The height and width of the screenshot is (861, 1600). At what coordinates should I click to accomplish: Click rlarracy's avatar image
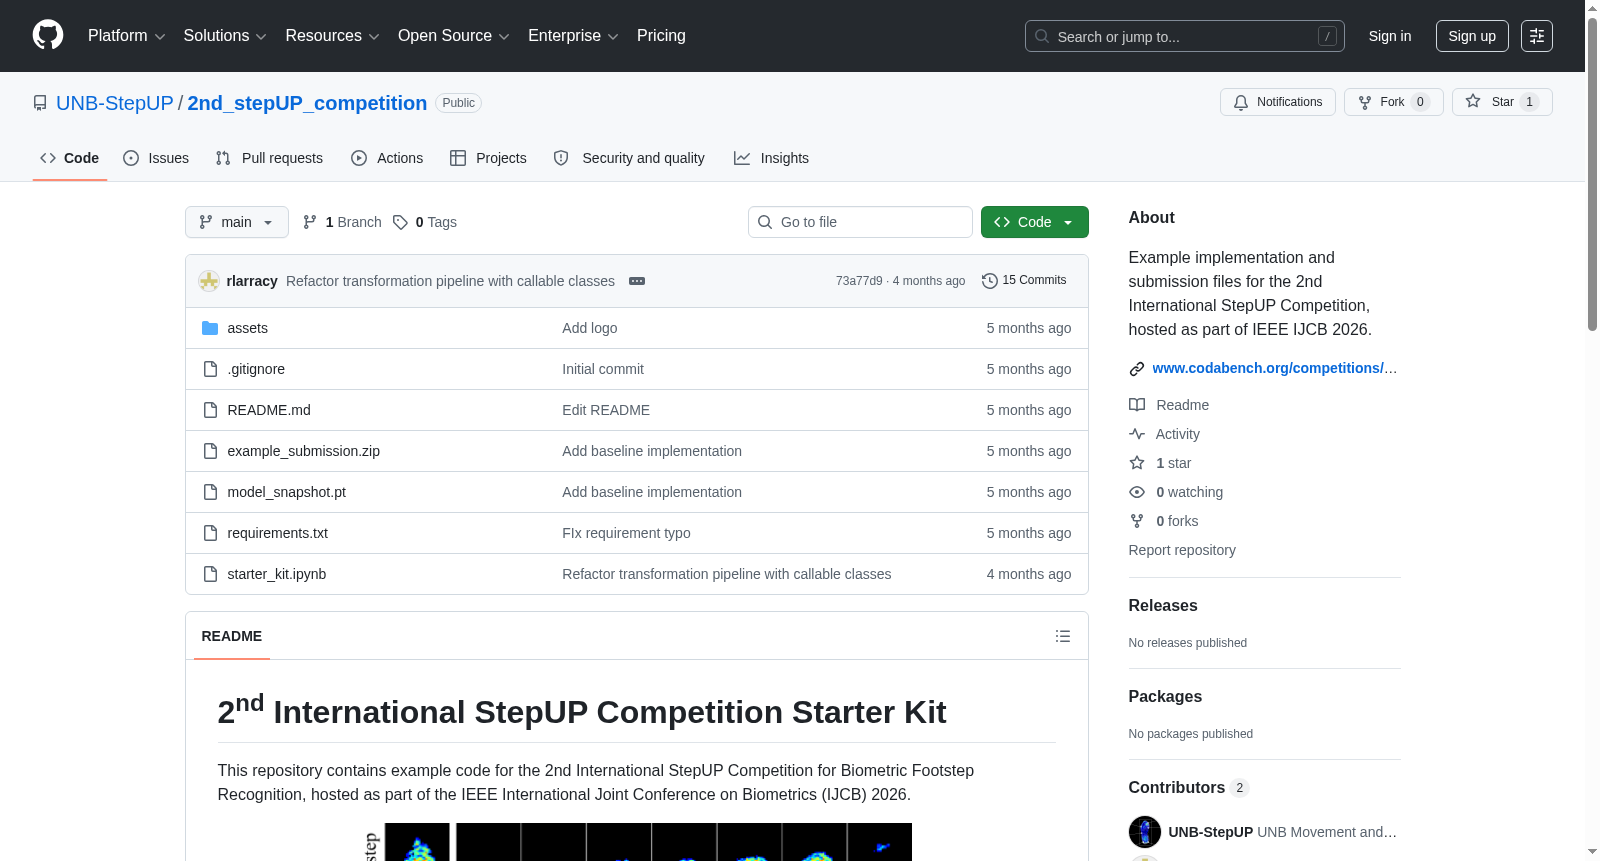tap(209, 281)
